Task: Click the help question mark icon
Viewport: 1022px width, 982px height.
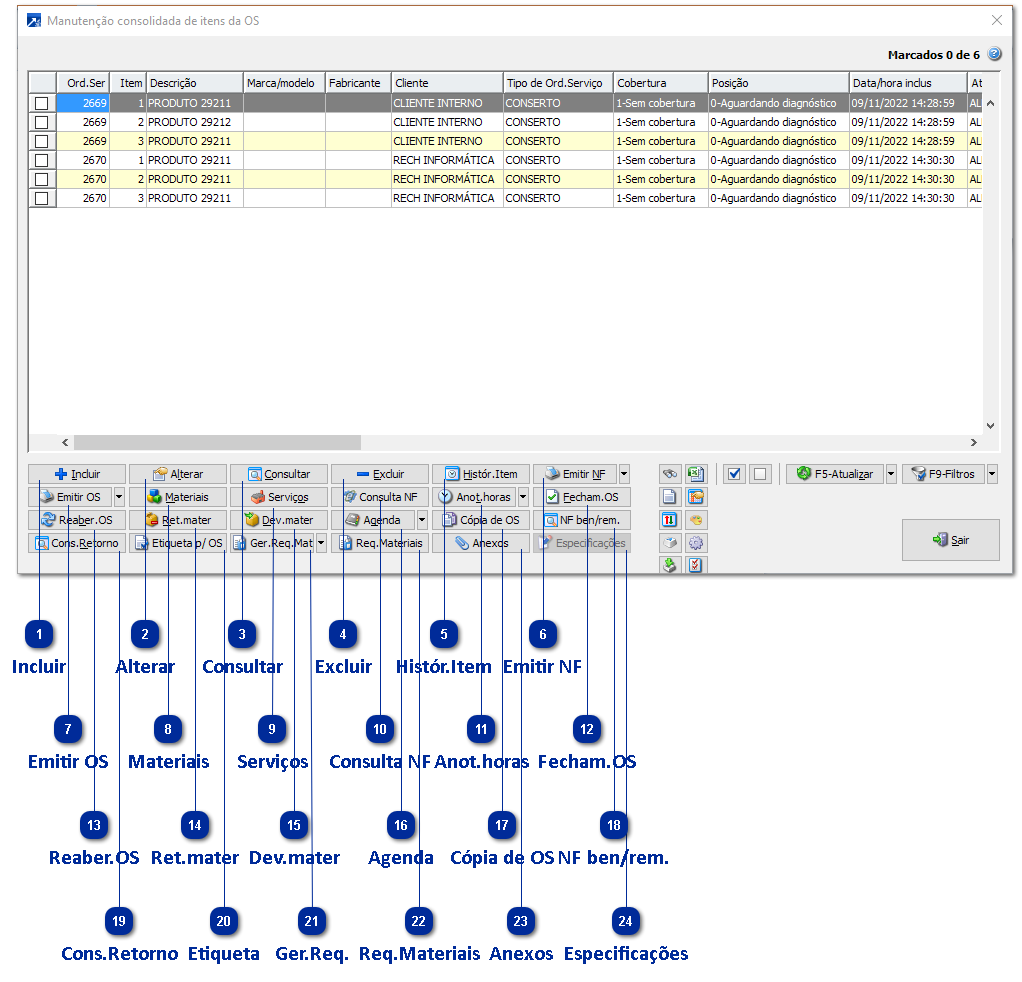Action: [x=994, y=55]
